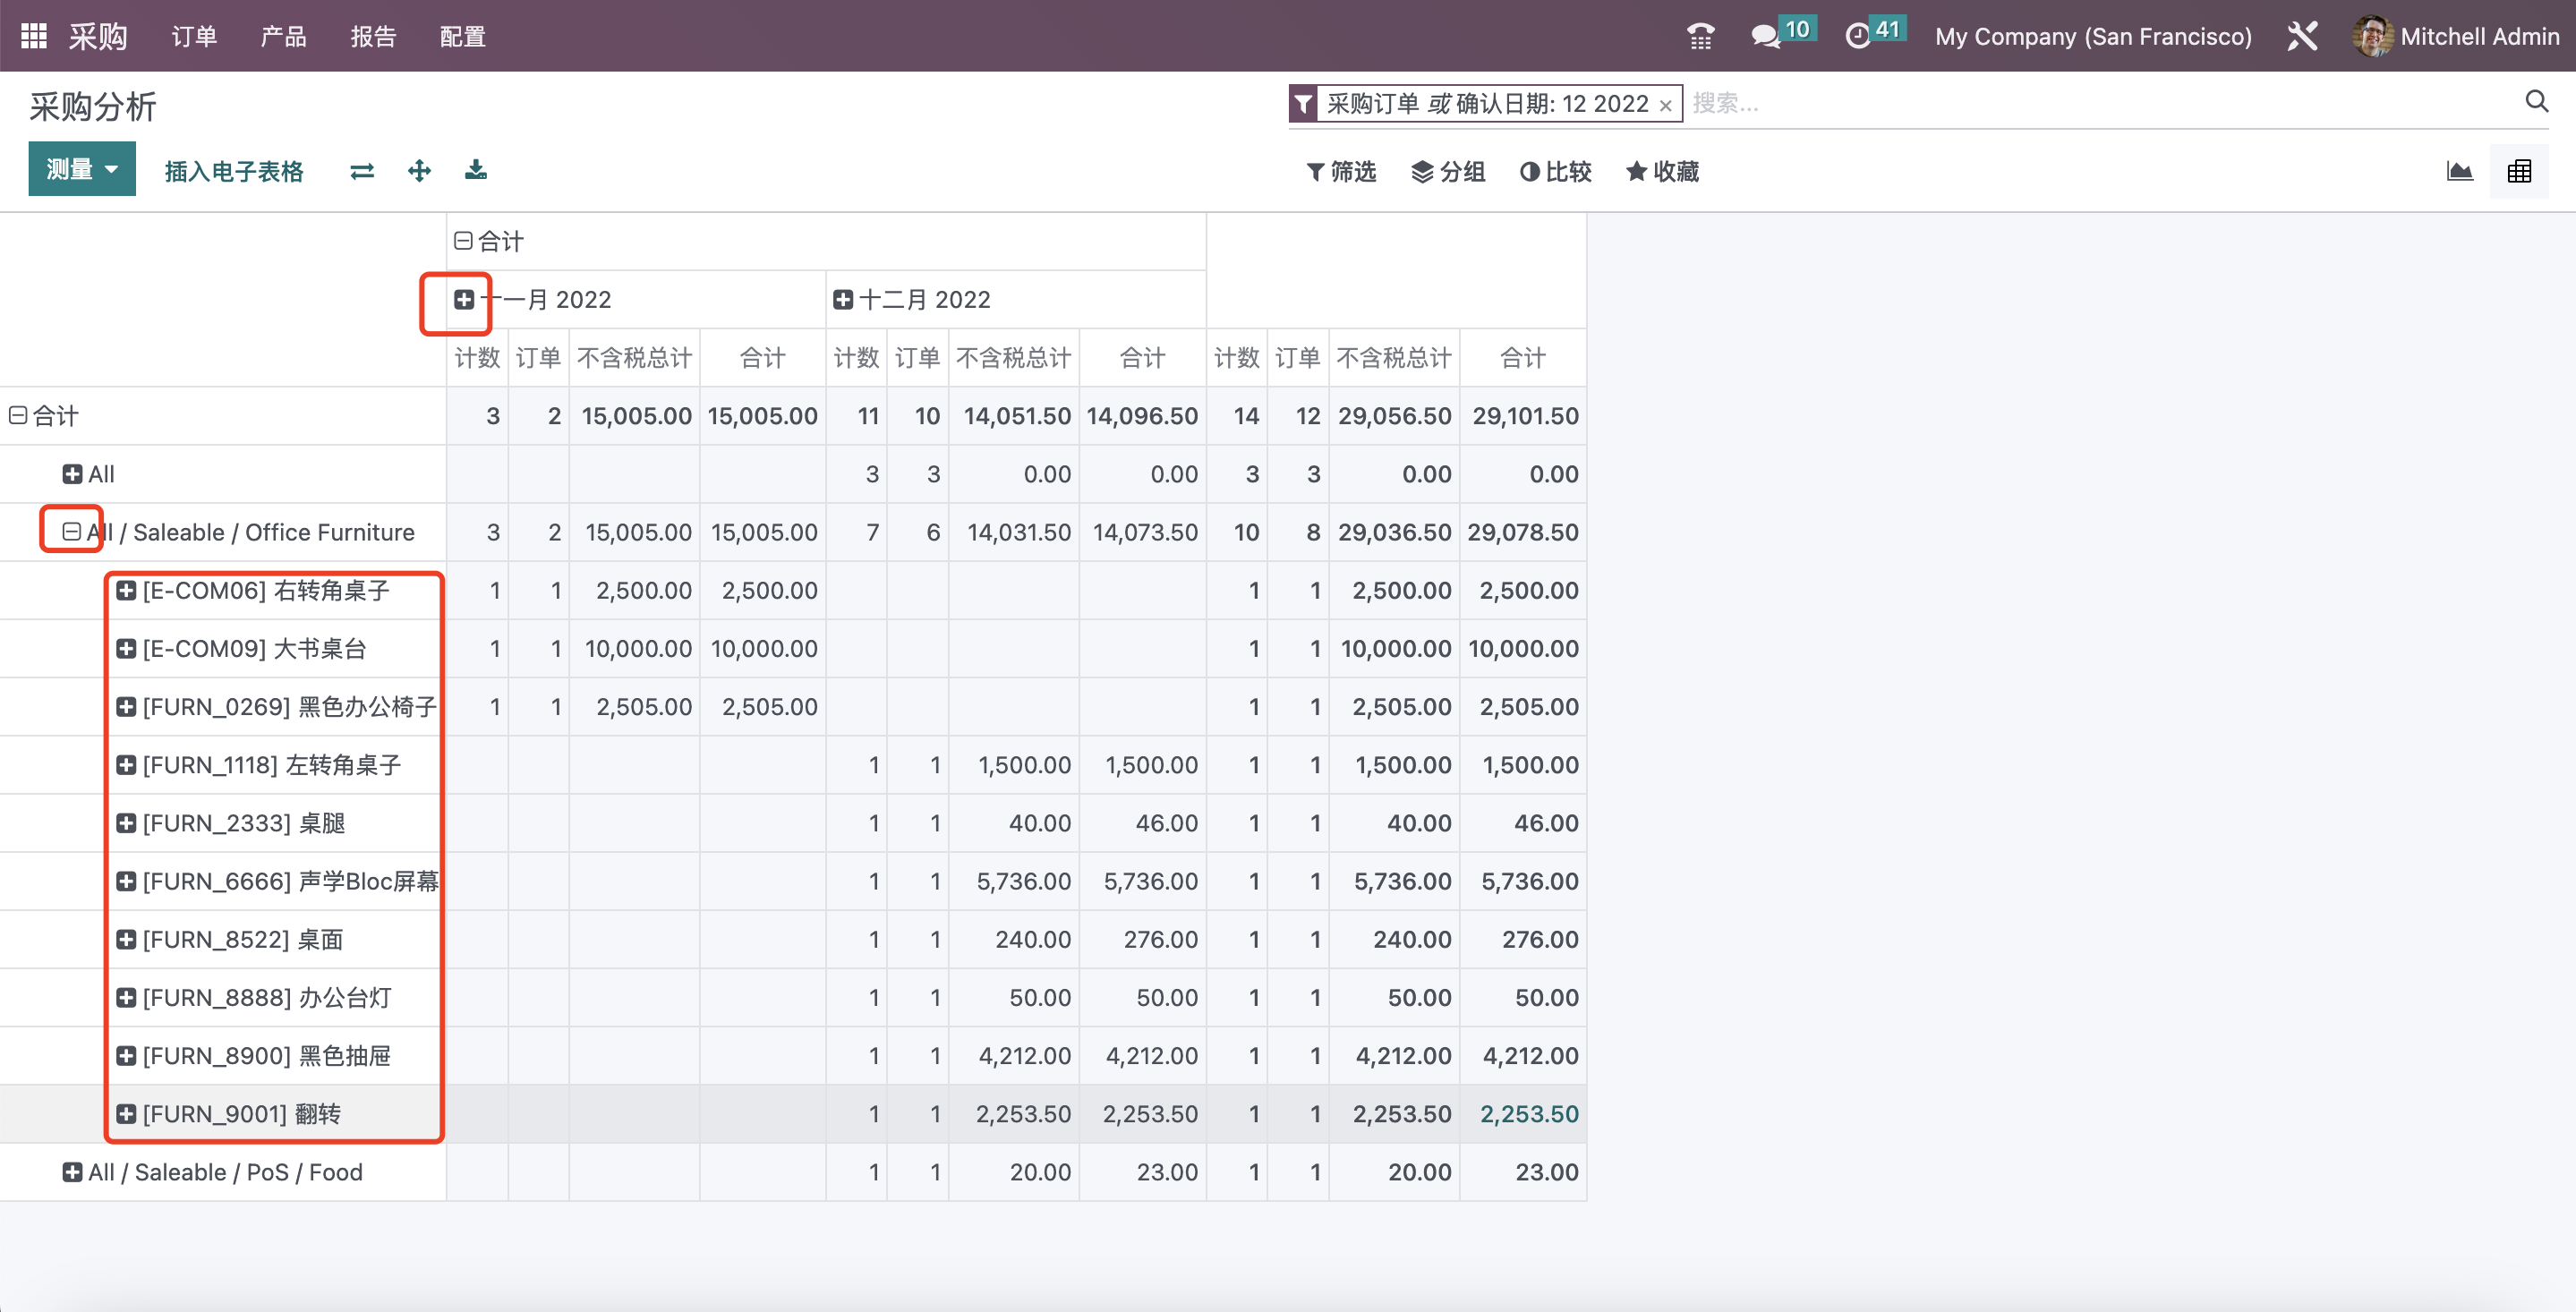Open the activities clock icon with badge 41
The image size is (2576, 1312).
[1873, 34]
